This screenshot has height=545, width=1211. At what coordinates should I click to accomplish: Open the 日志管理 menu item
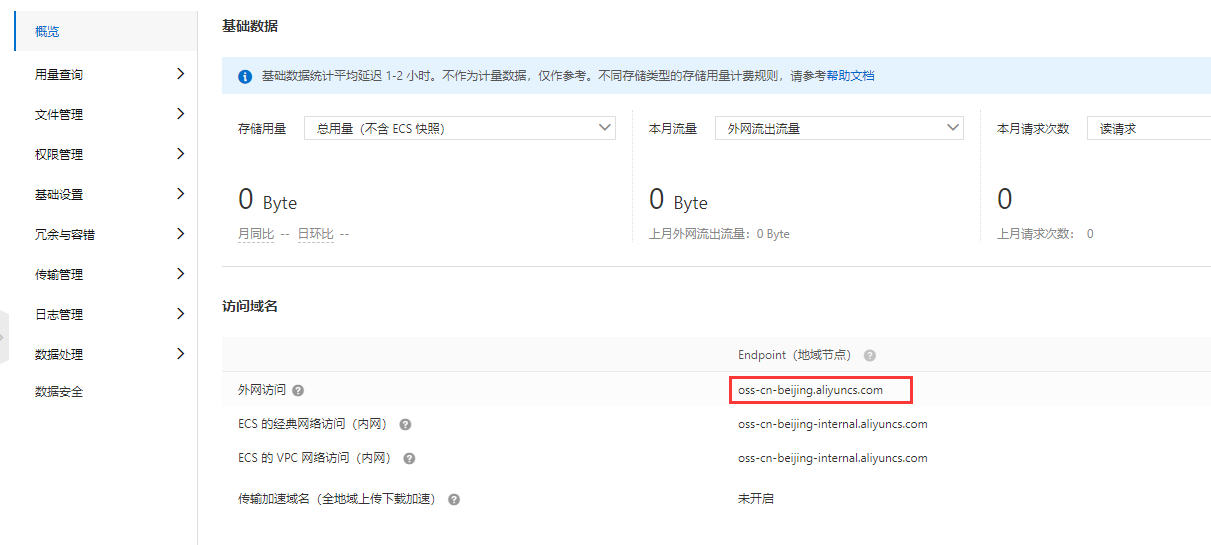coord(106,314)
